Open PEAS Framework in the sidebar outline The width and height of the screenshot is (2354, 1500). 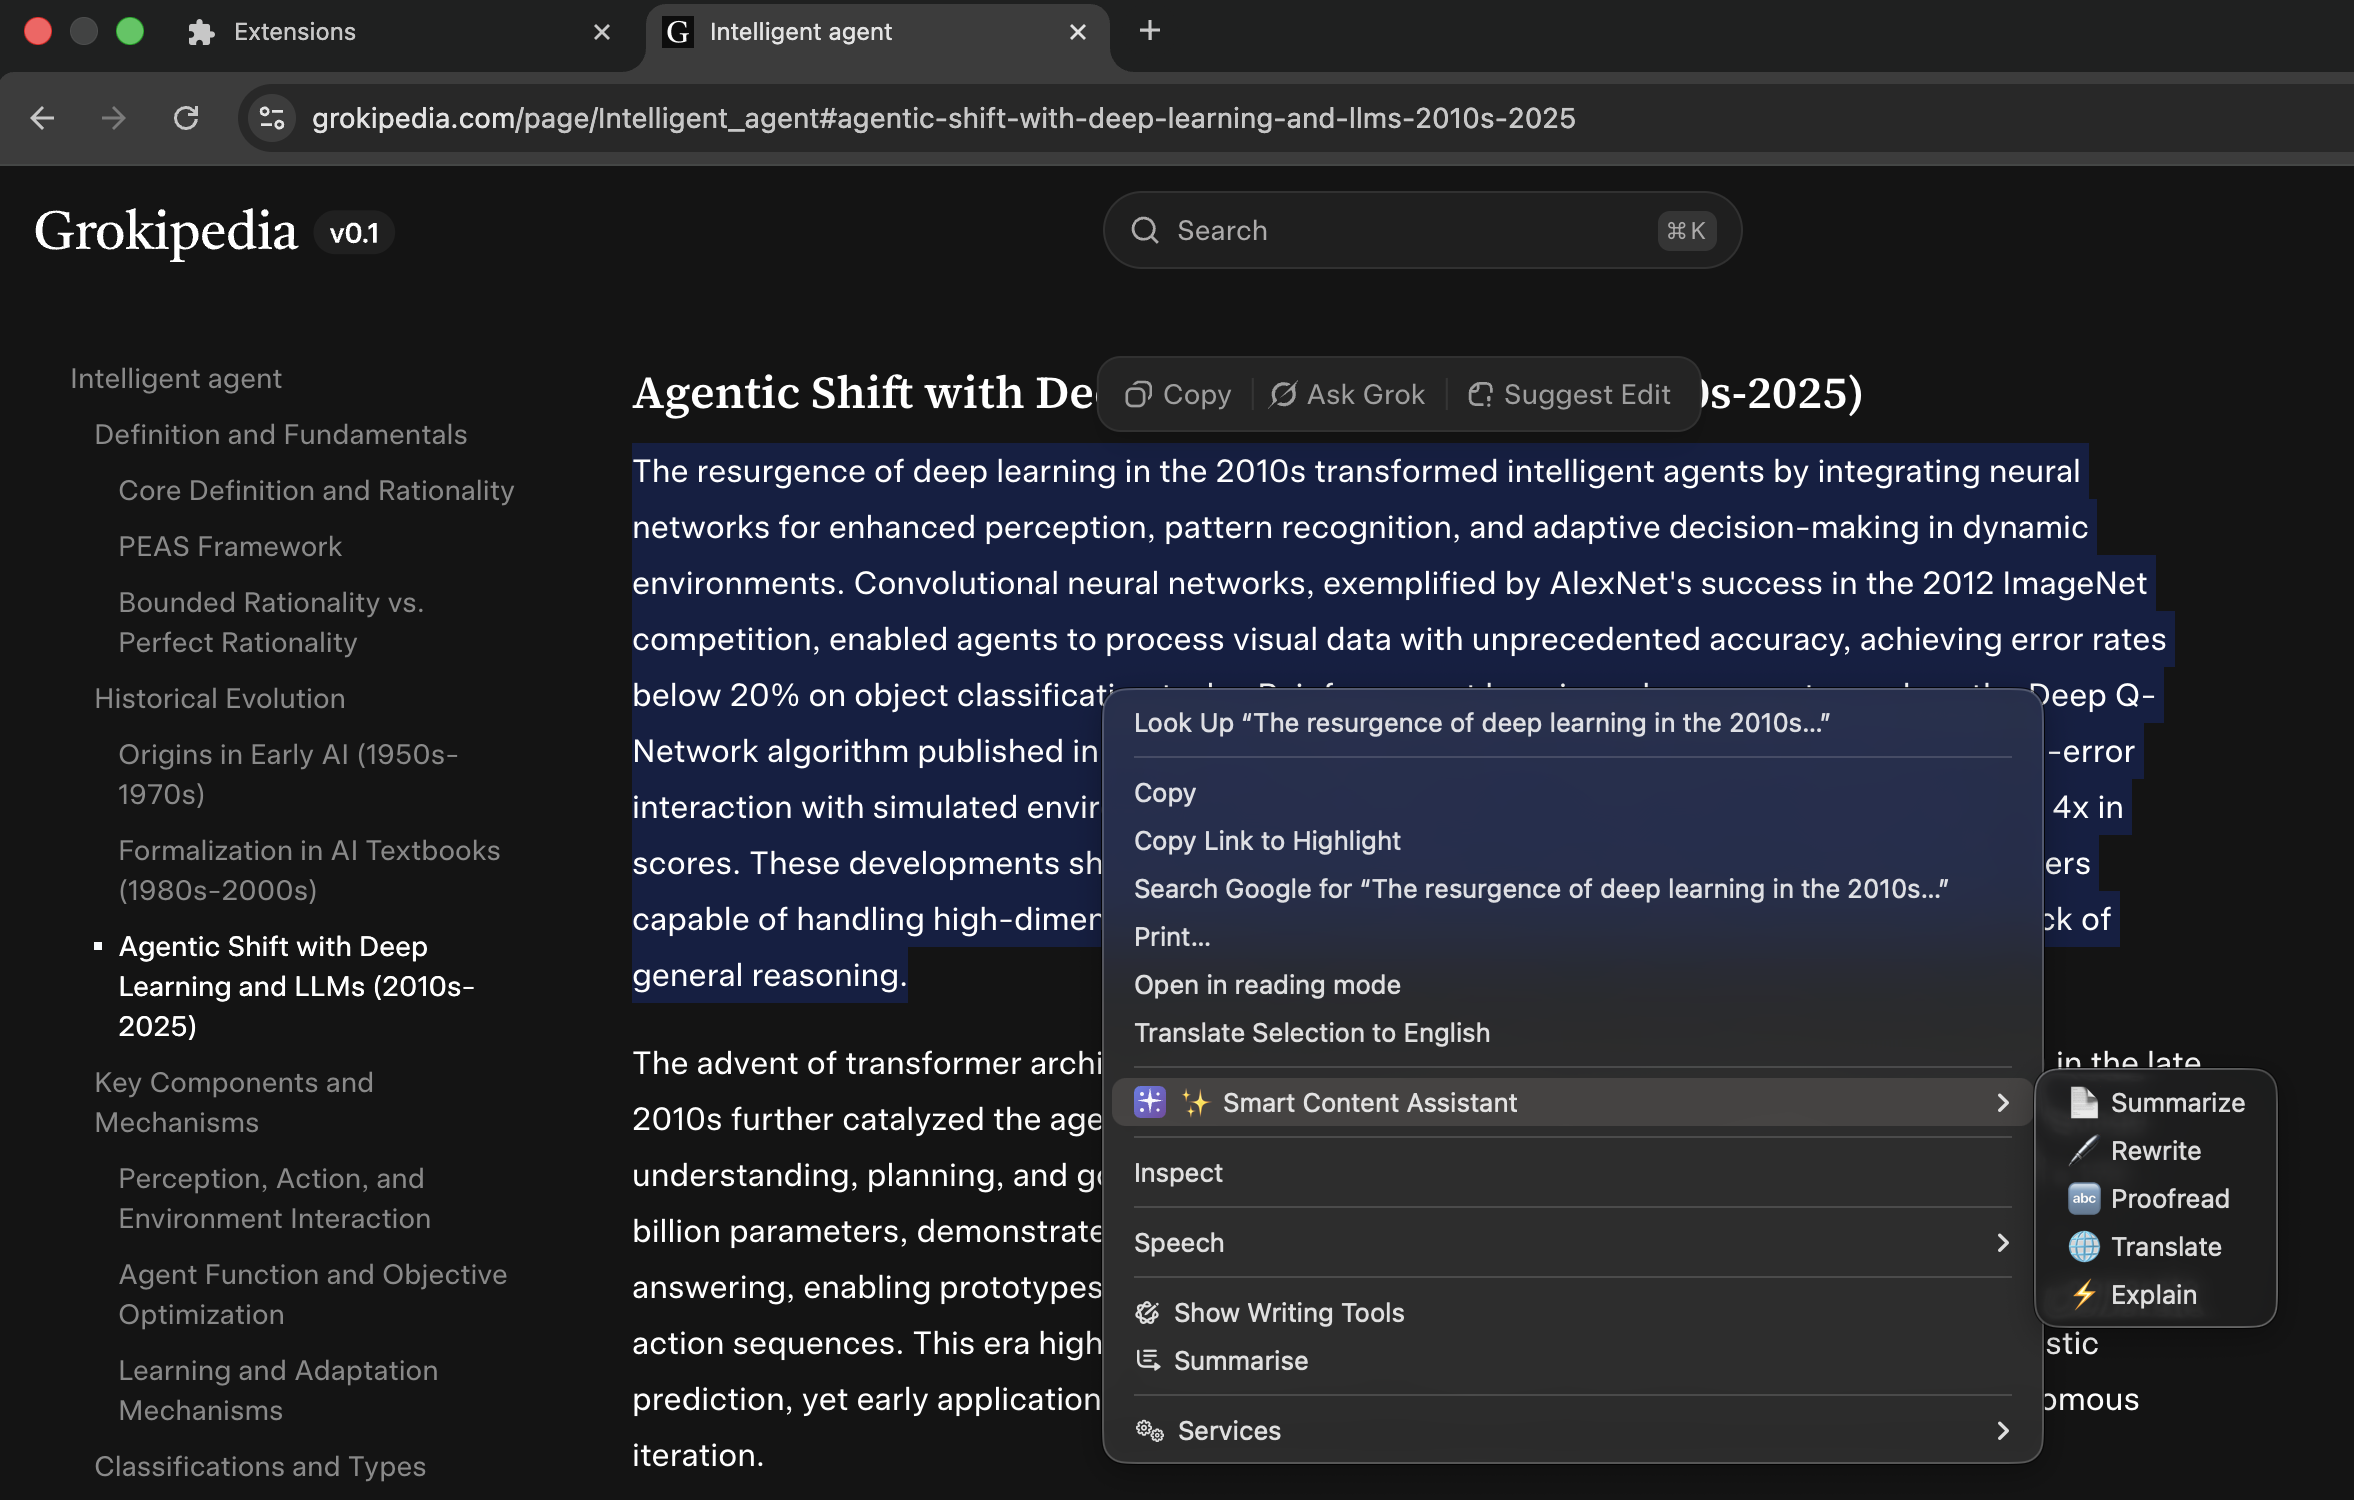coord(230,546)
